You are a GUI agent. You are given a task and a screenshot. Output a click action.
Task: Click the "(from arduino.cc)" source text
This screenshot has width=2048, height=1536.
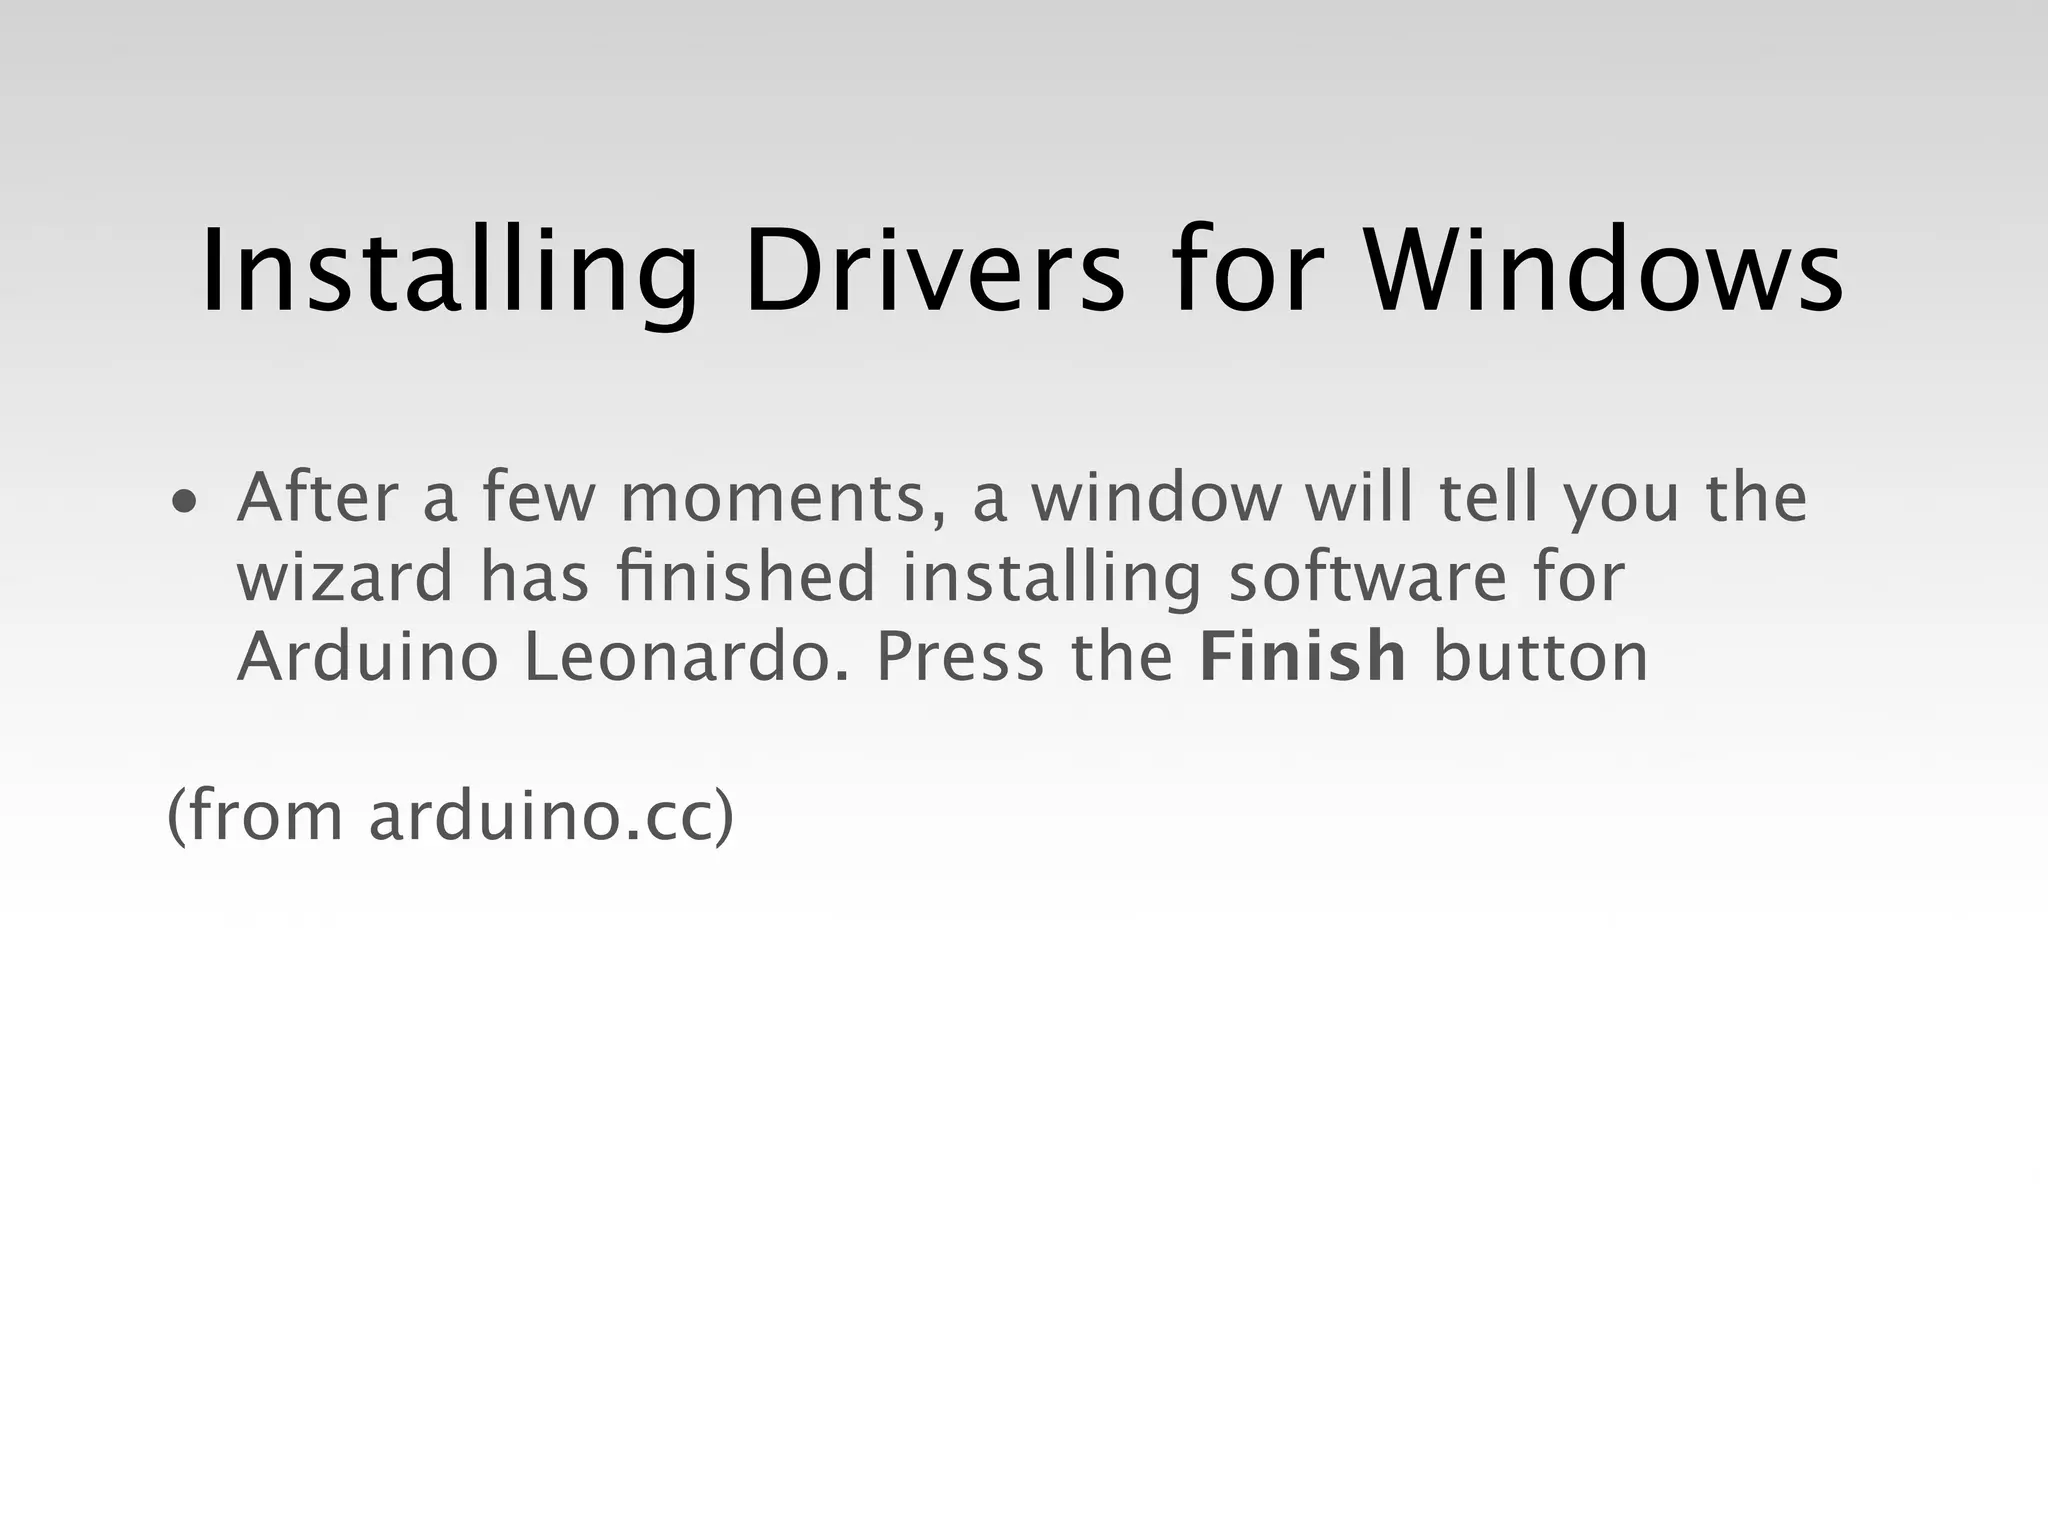point(451,815)
